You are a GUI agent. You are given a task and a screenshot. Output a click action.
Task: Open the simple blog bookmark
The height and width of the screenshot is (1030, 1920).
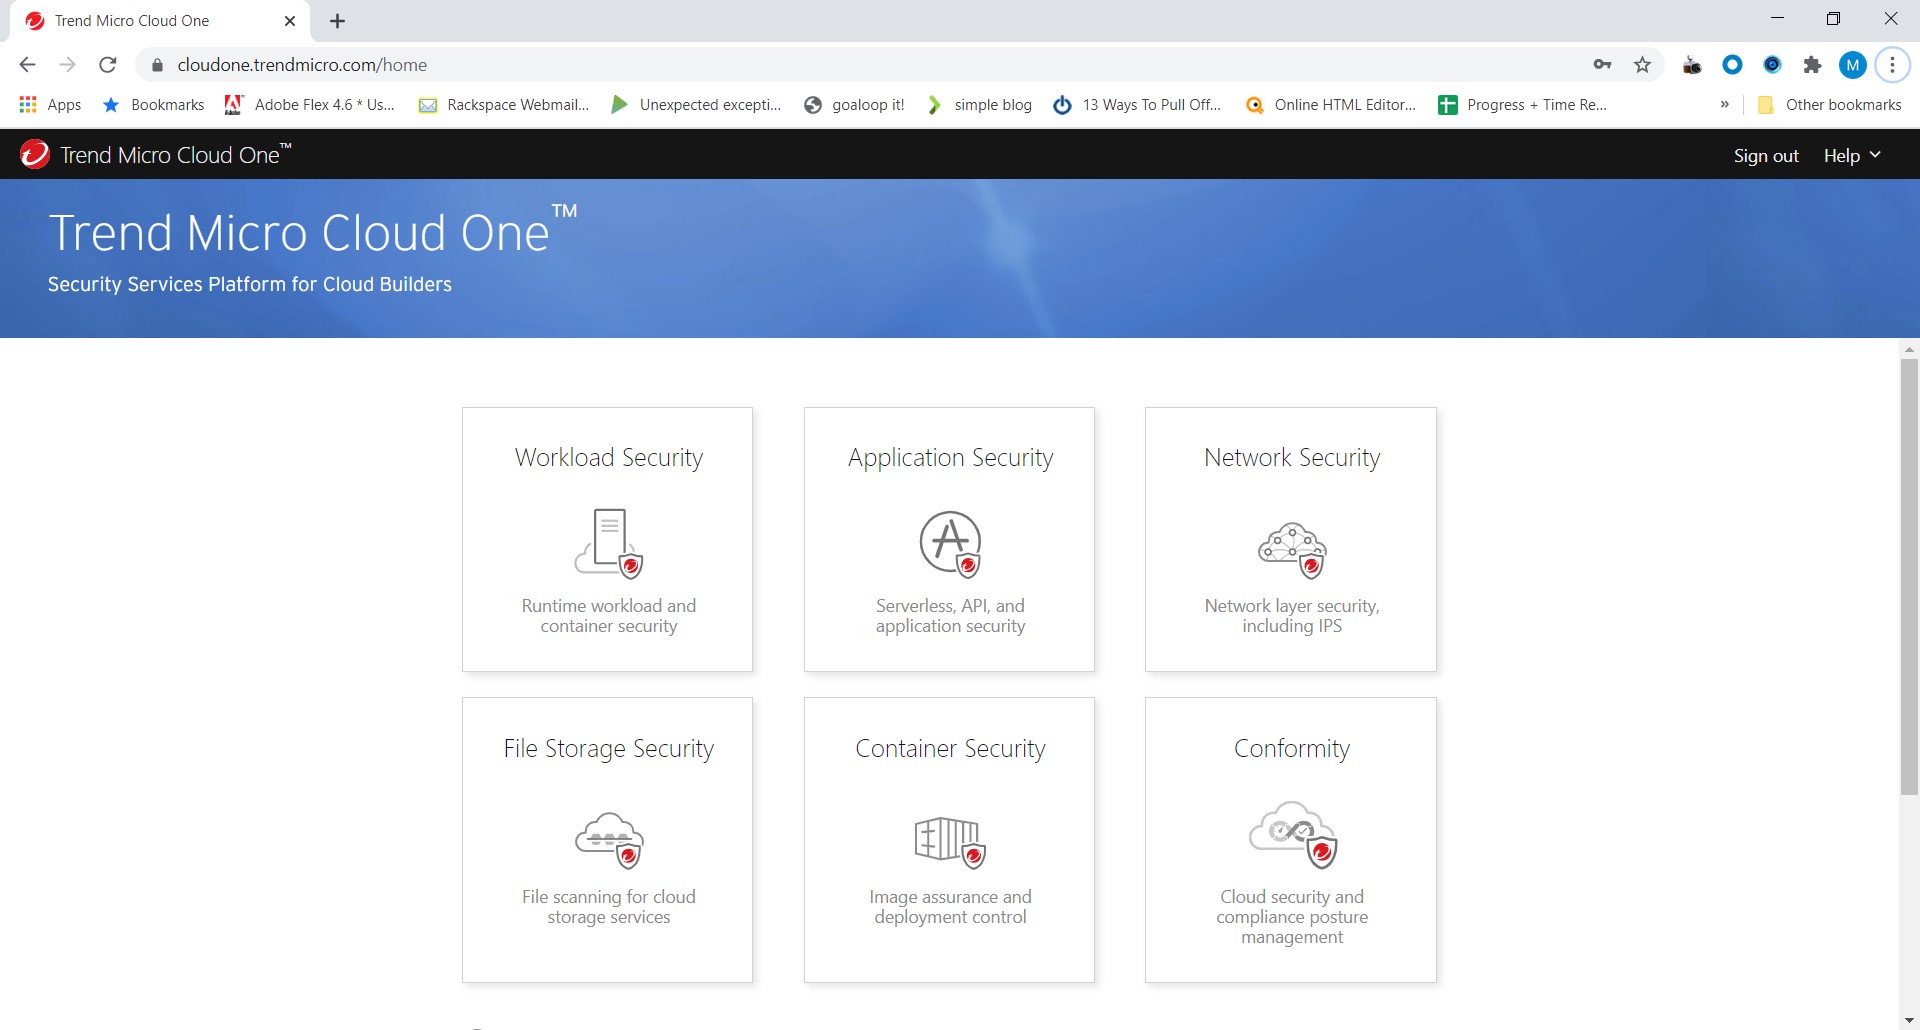(979, 105)
